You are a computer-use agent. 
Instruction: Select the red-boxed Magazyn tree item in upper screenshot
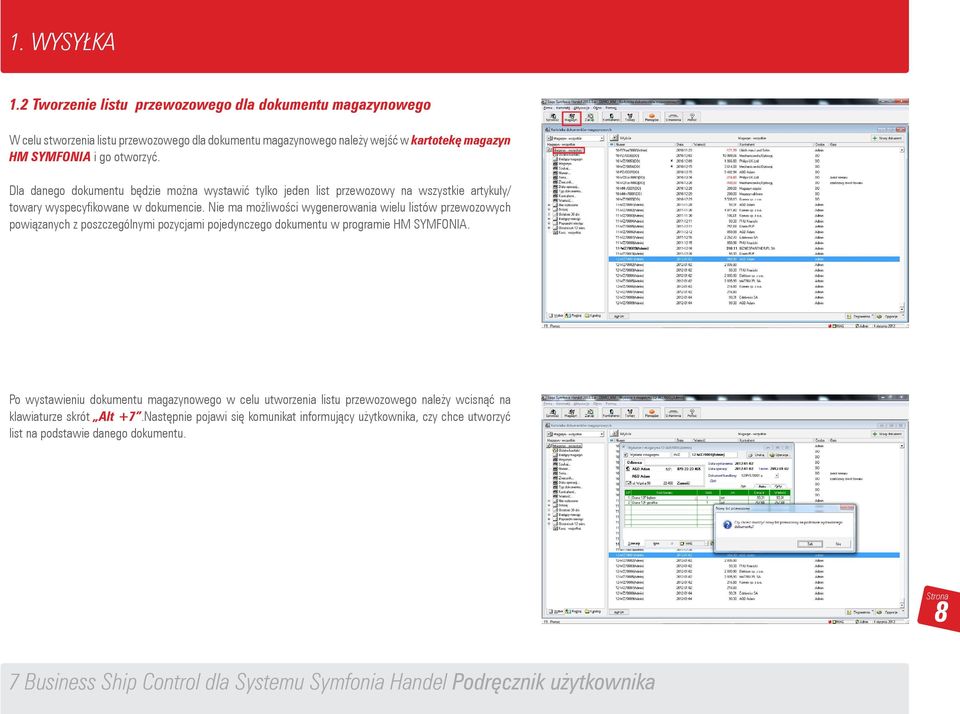tap(569, 150)
